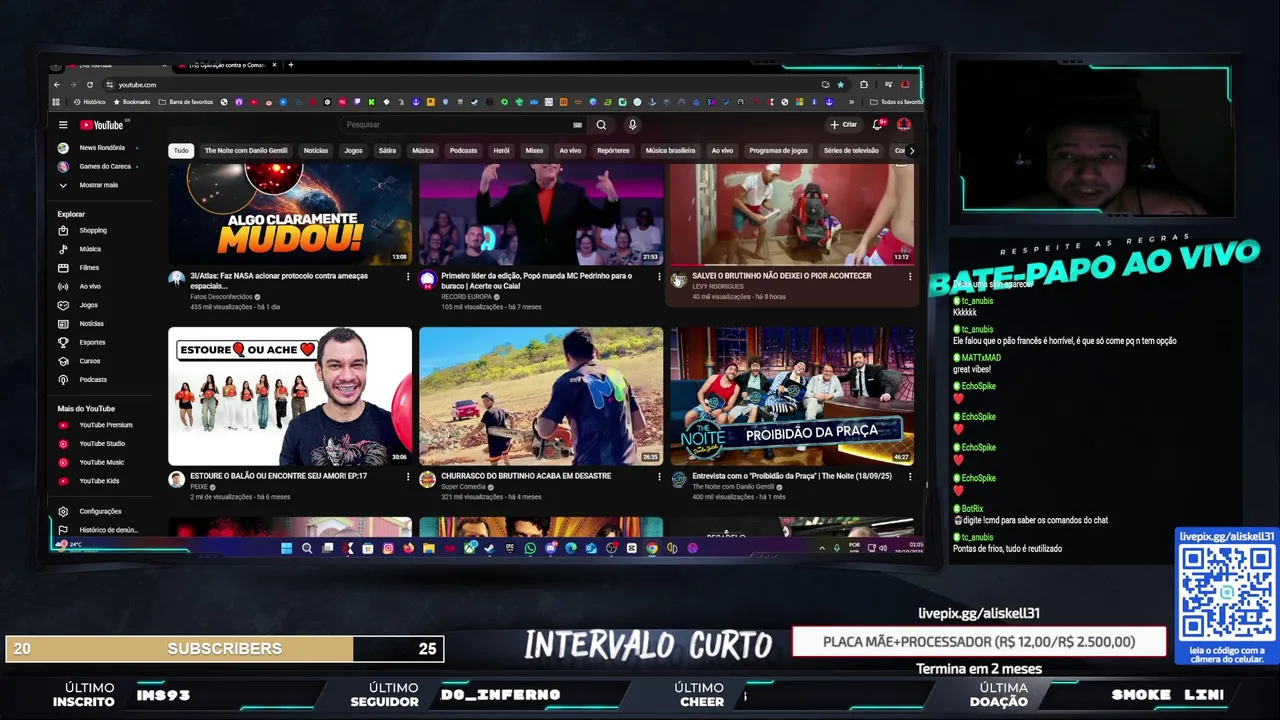Screen dimensions: 1280x720
Task: Open Jogos in the Explorar sidebar
Action: point(89,305)
